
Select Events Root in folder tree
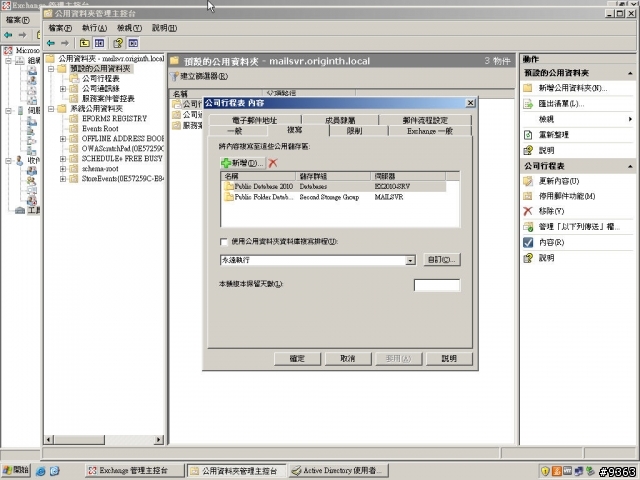click(100, 129)
